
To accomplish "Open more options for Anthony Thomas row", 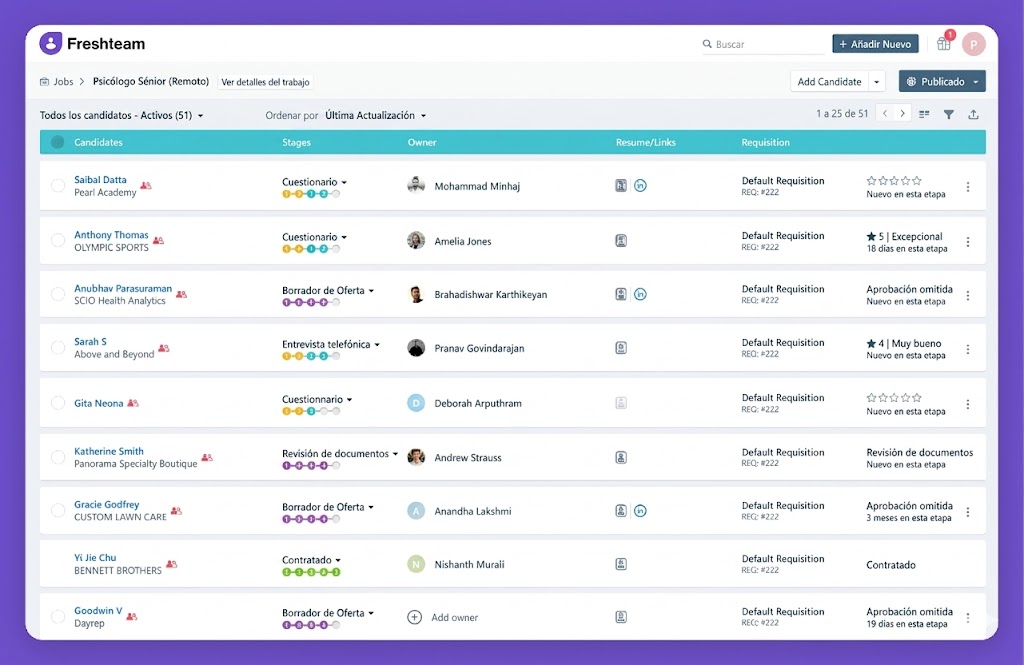I will 968,242.
